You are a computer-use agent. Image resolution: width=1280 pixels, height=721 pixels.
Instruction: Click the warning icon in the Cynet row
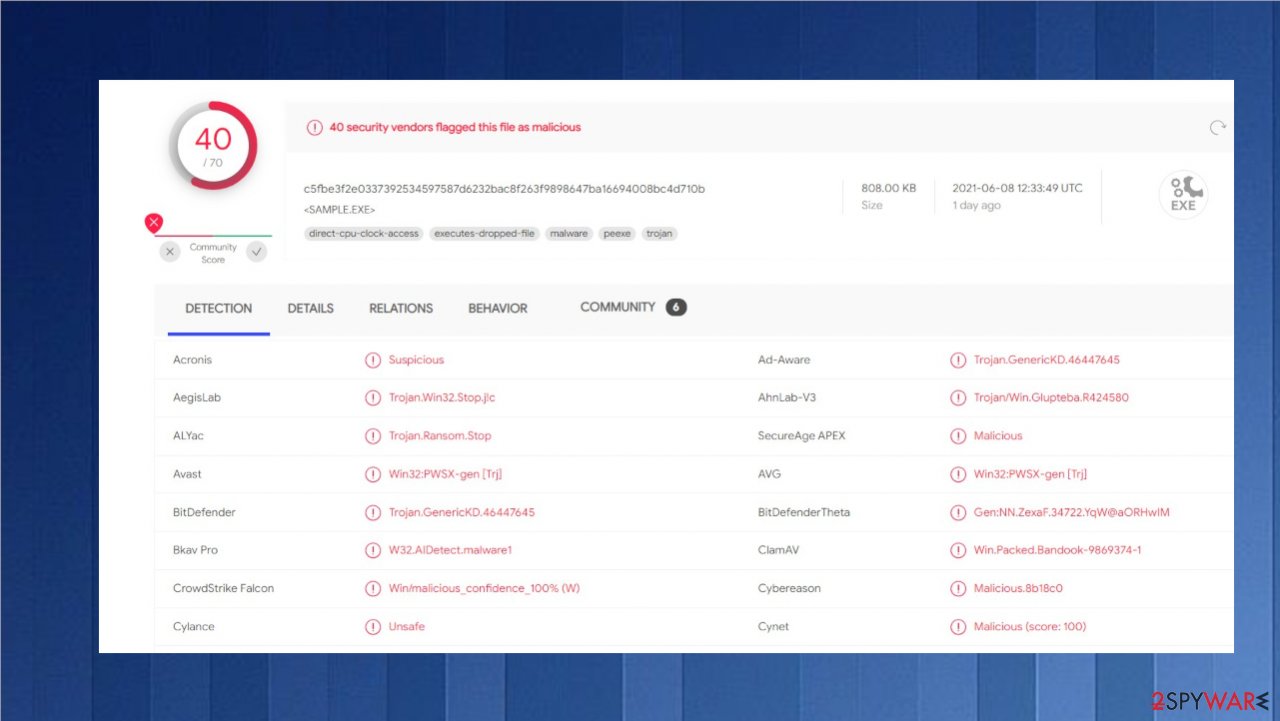tap(958, 626)
